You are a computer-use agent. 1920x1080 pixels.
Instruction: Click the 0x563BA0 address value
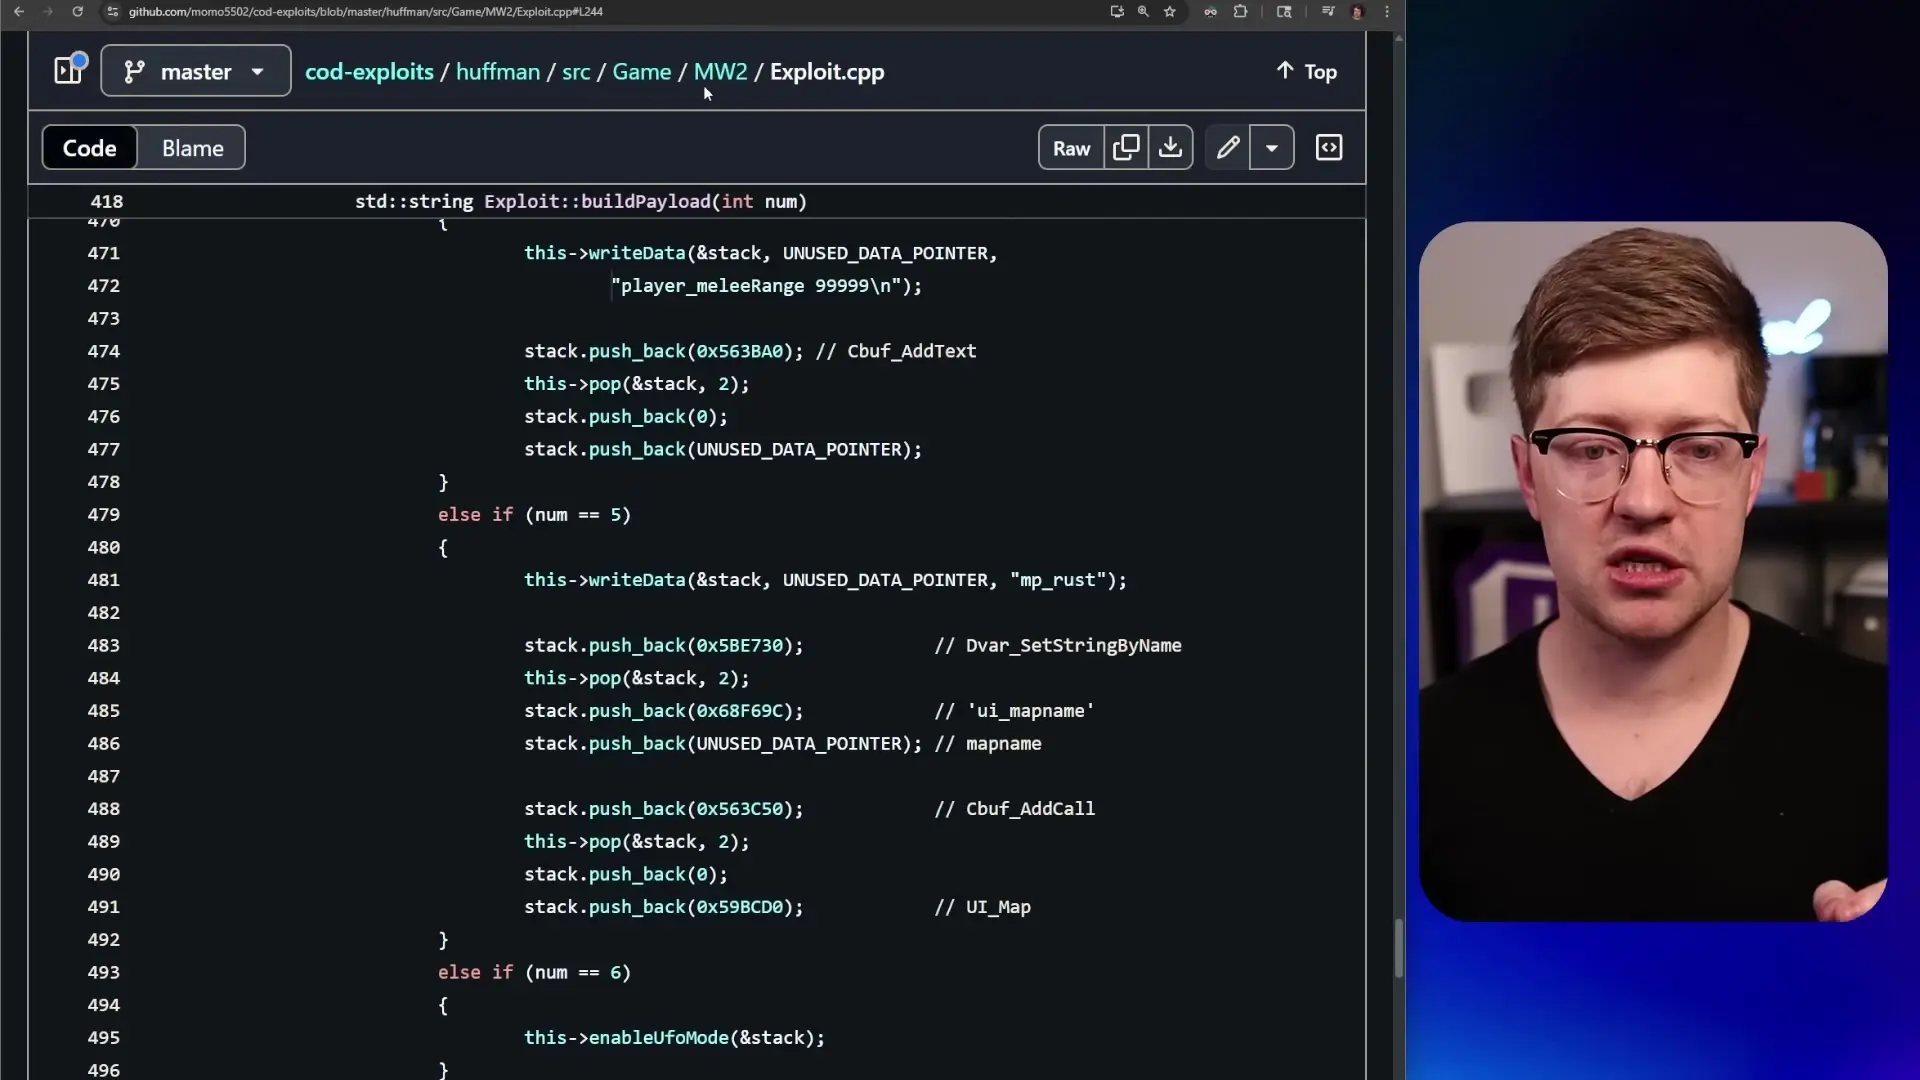point(739,351)
